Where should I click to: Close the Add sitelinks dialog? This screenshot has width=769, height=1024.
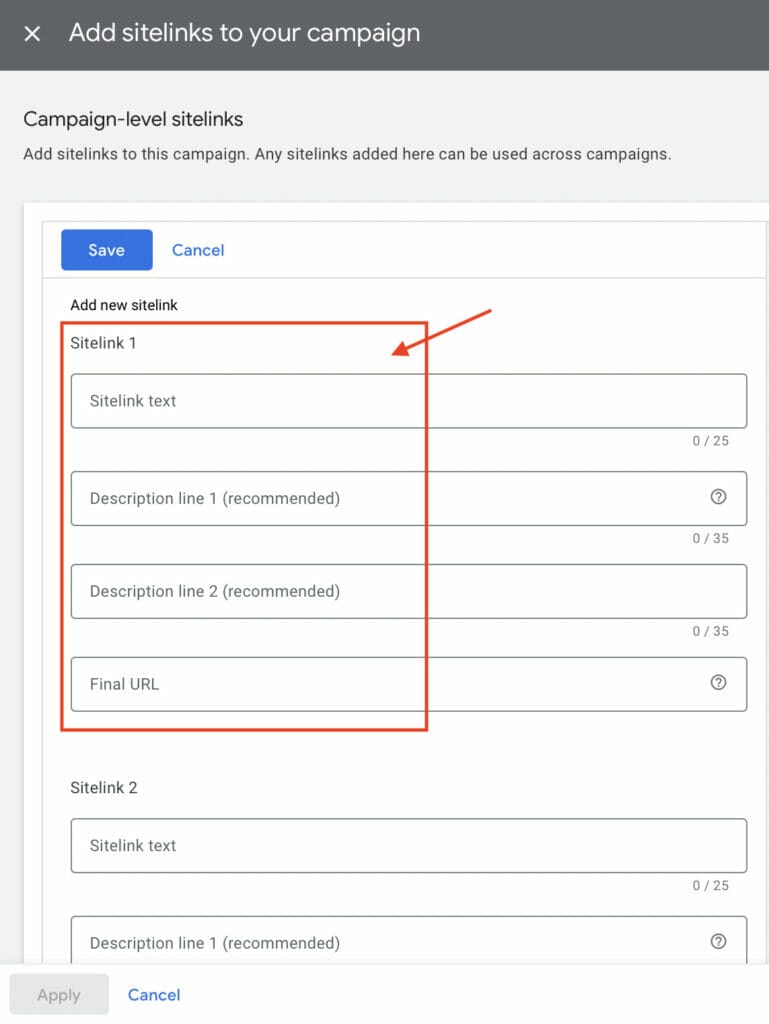click(x=32, y=34)
